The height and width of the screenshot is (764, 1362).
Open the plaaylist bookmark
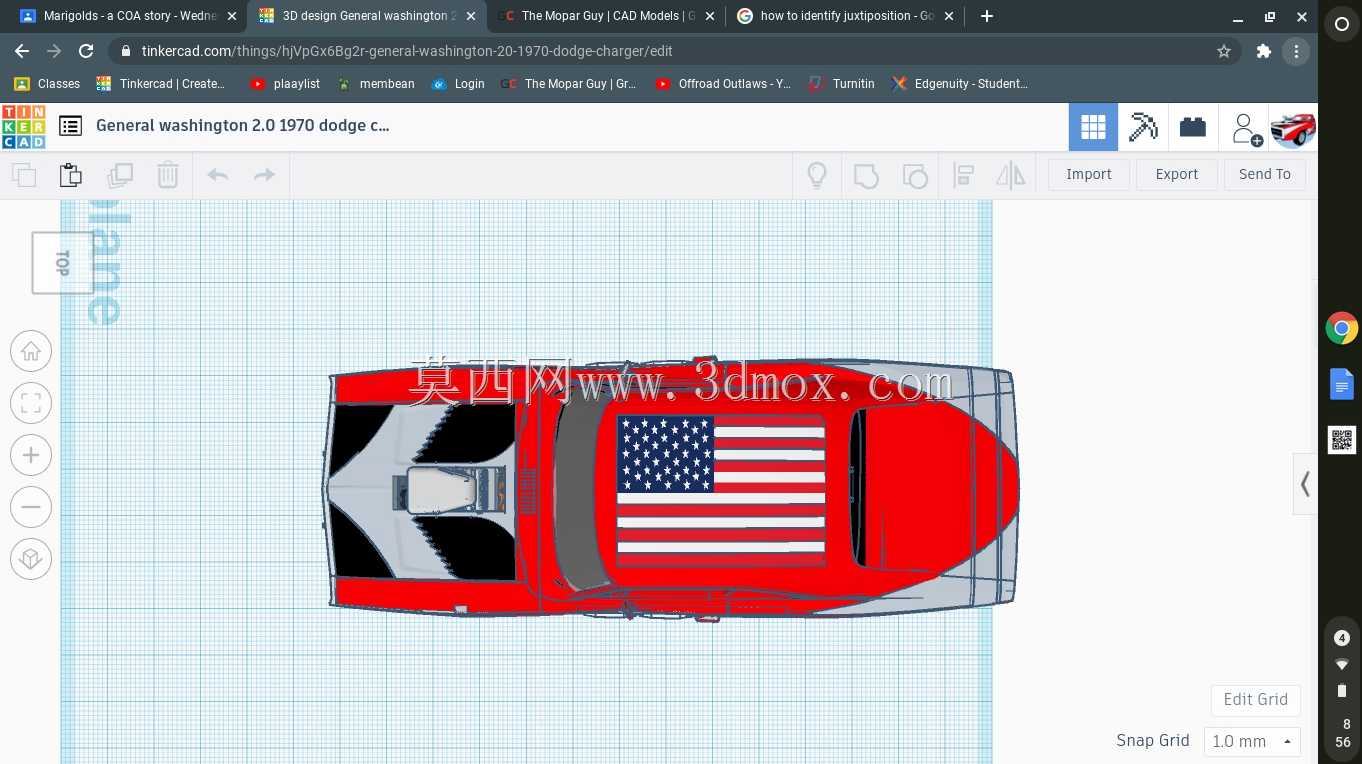(286, 84)
